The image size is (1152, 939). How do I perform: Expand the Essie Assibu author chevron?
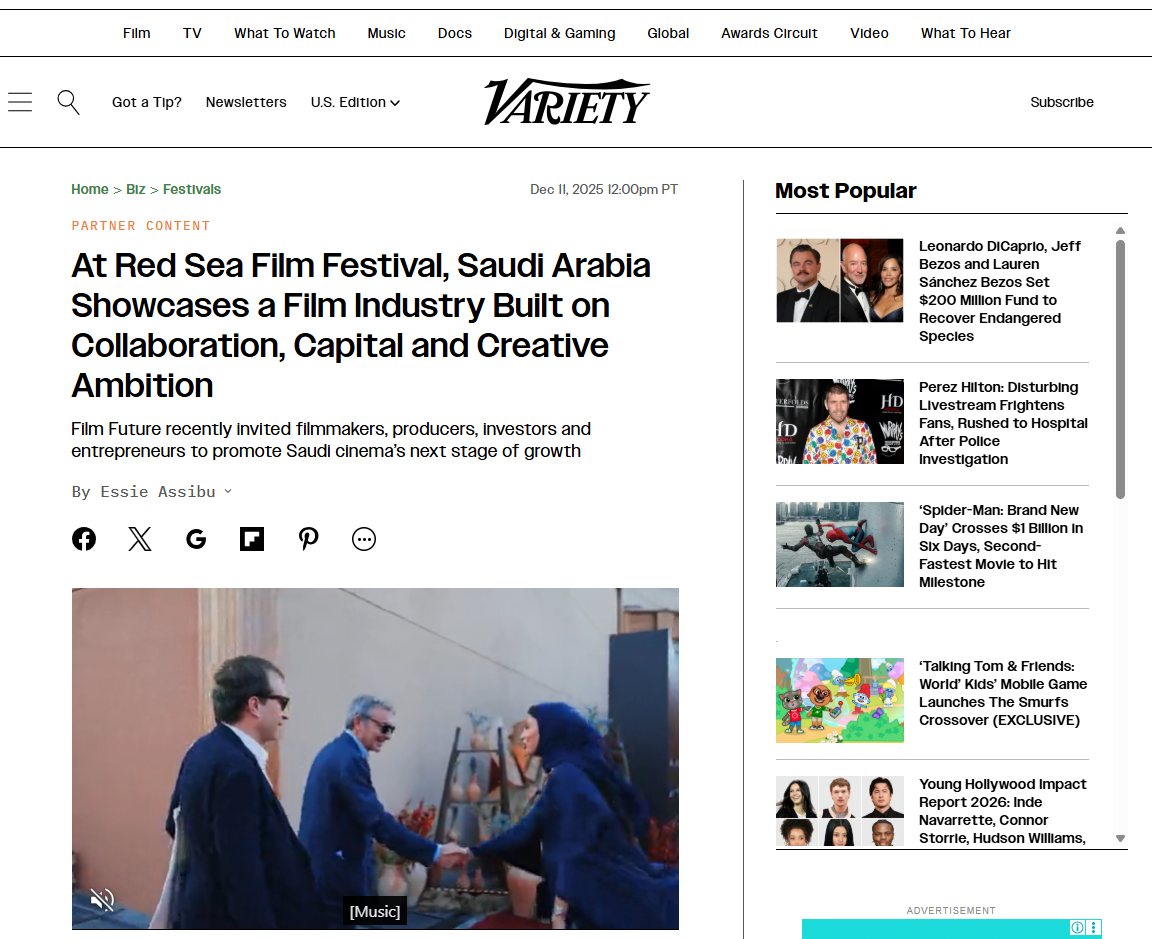tap(228, 492)
